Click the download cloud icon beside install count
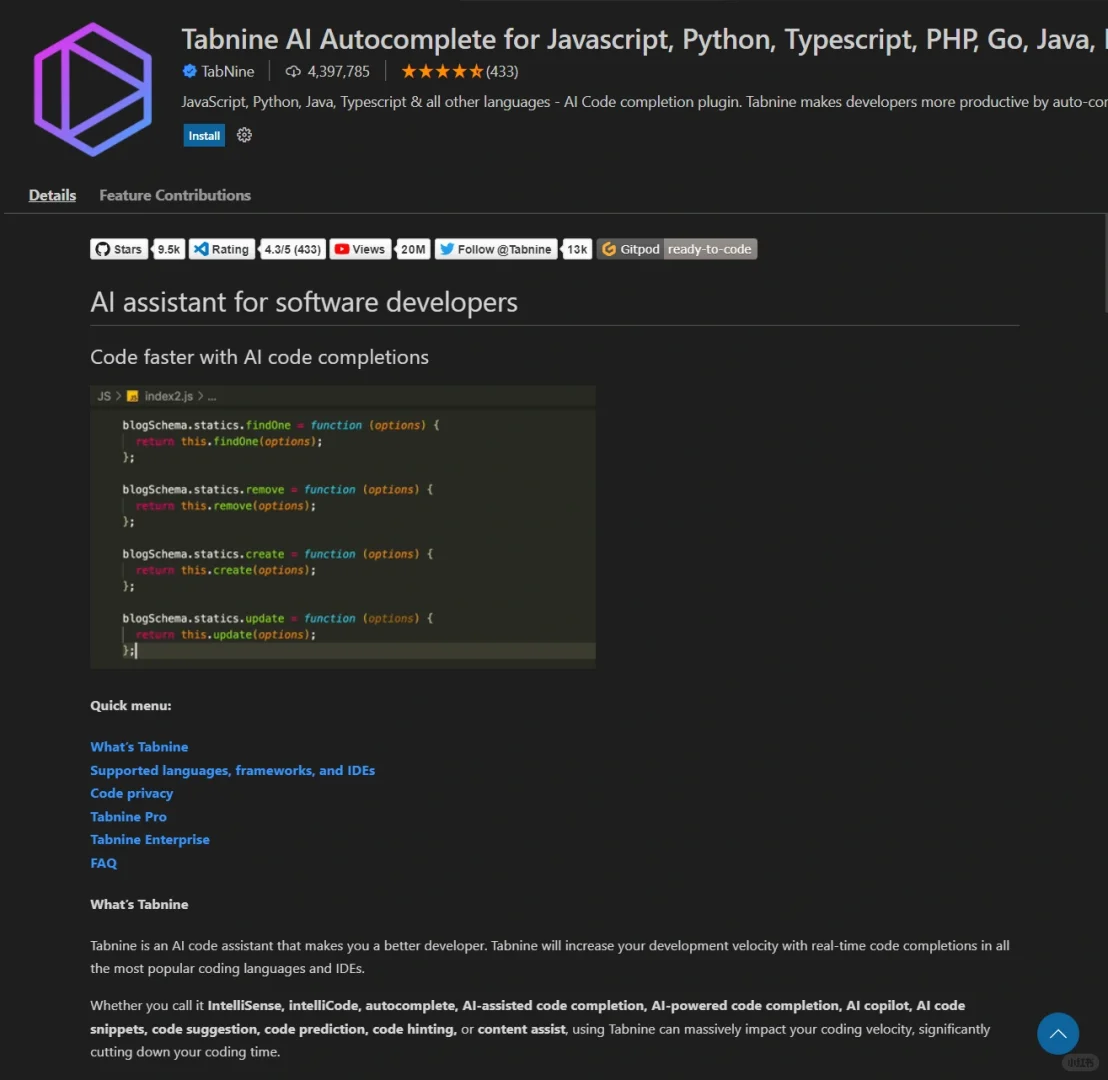 pyautogui.click(x=293, y=71)
